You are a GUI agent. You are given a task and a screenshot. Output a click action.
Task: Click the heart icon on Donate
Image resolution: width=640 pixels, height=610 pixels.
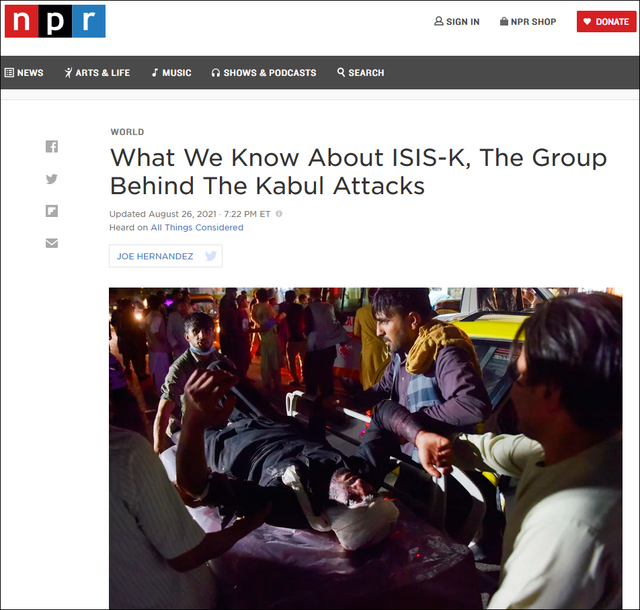[x=587, y=22]
